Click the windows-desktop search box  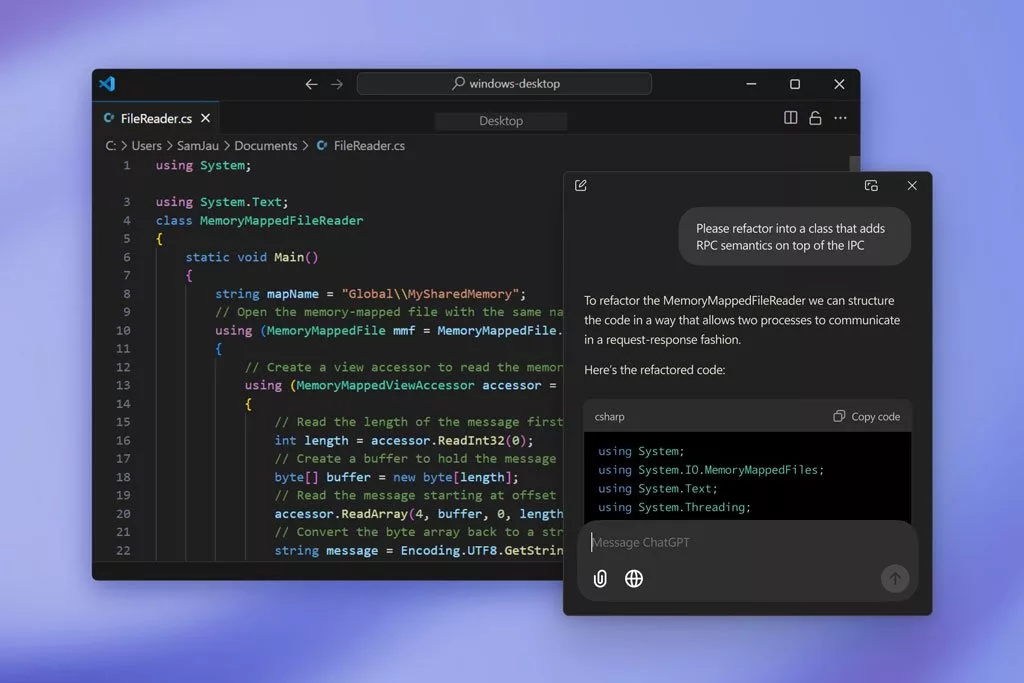click(504, 84)
